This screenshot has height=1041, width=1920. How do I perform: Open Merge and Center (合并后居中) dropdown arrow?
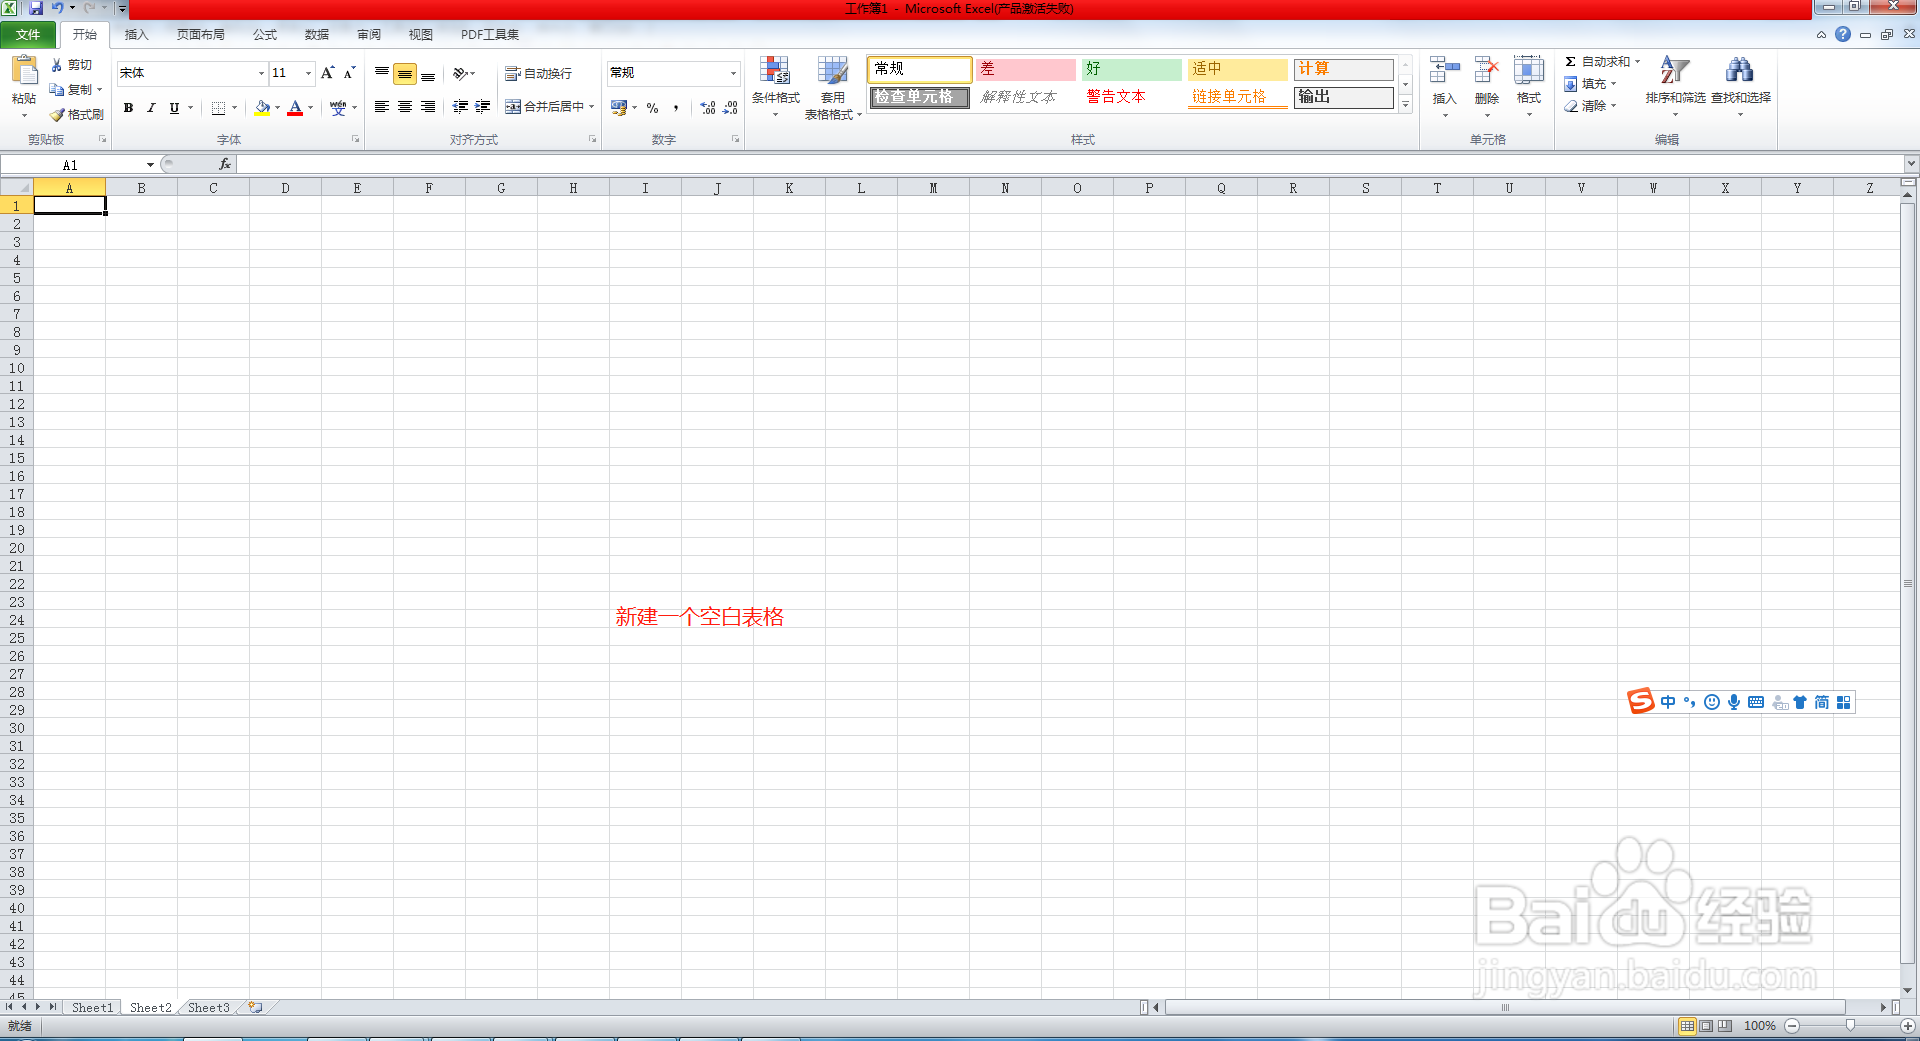coord(592,107)
